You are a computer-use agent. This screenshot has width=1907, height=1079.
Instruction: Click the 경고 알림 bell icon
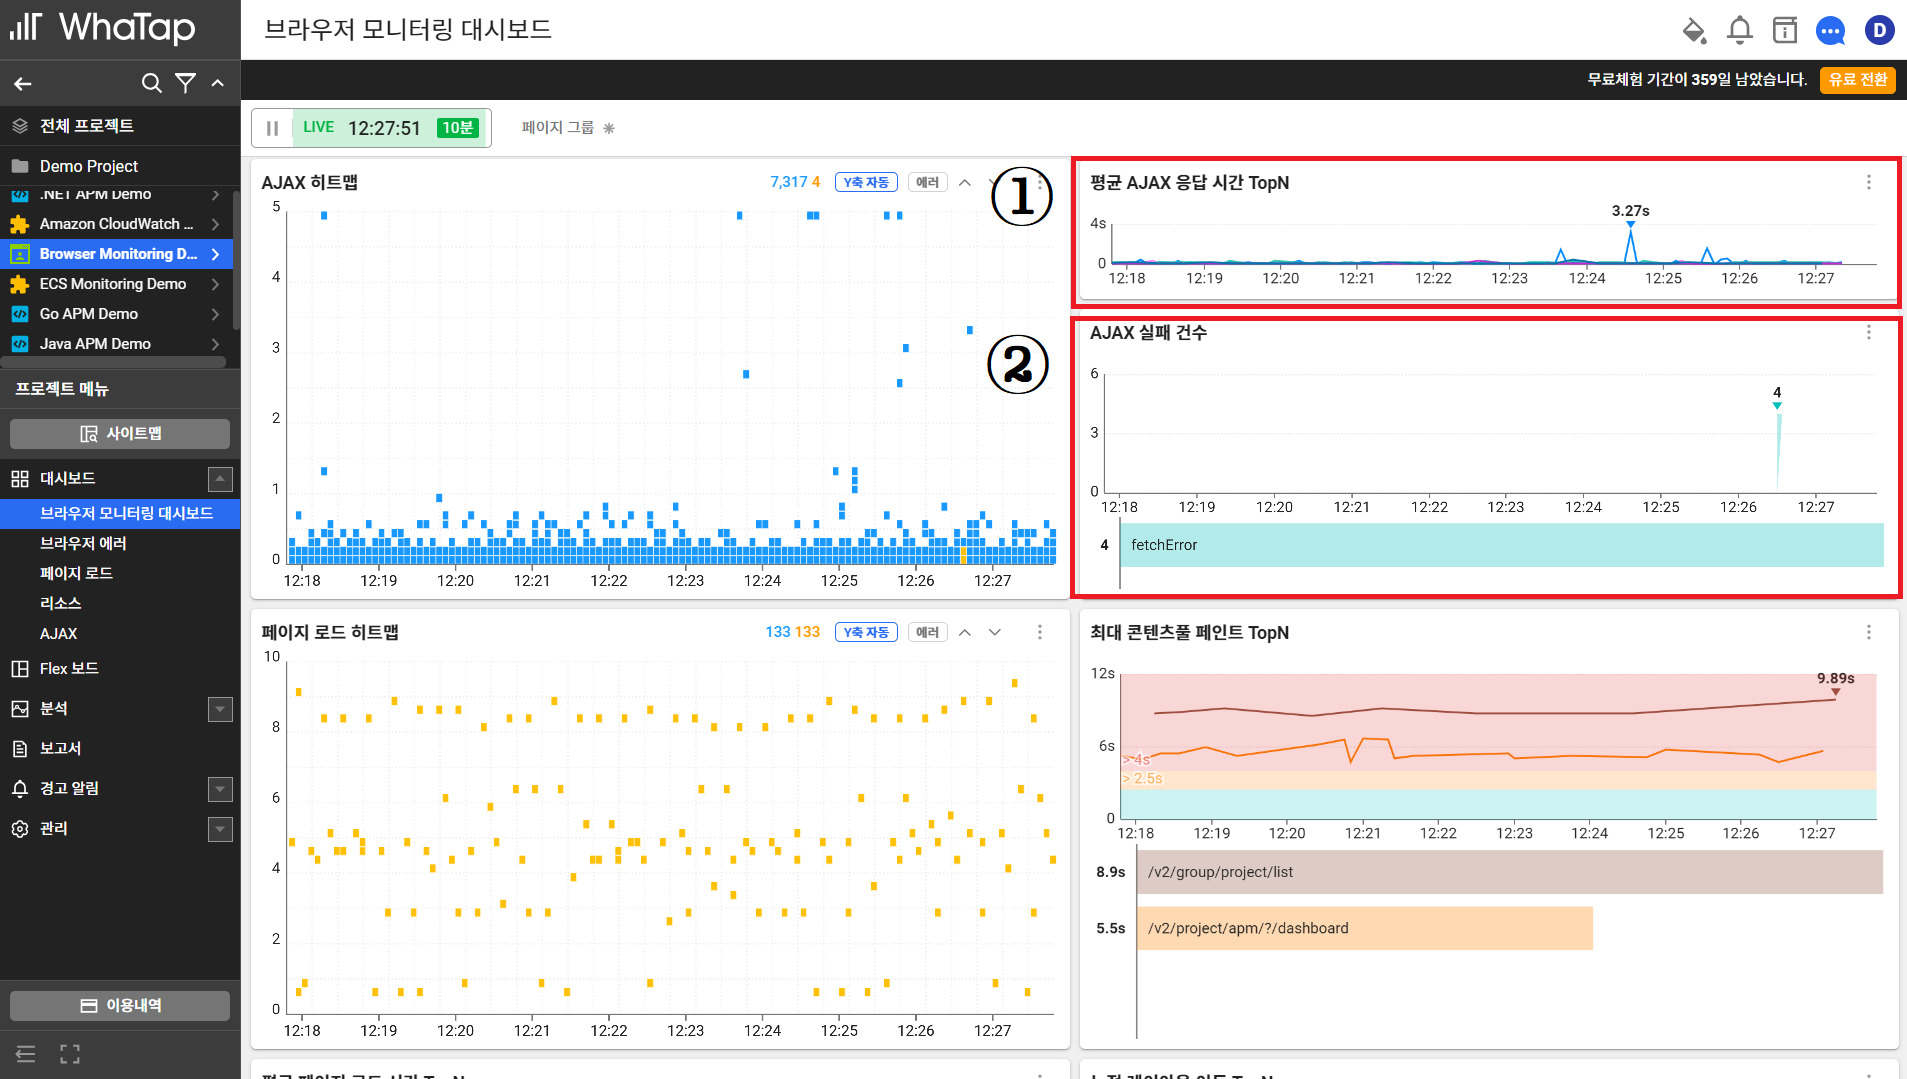(x=20, y=789)
